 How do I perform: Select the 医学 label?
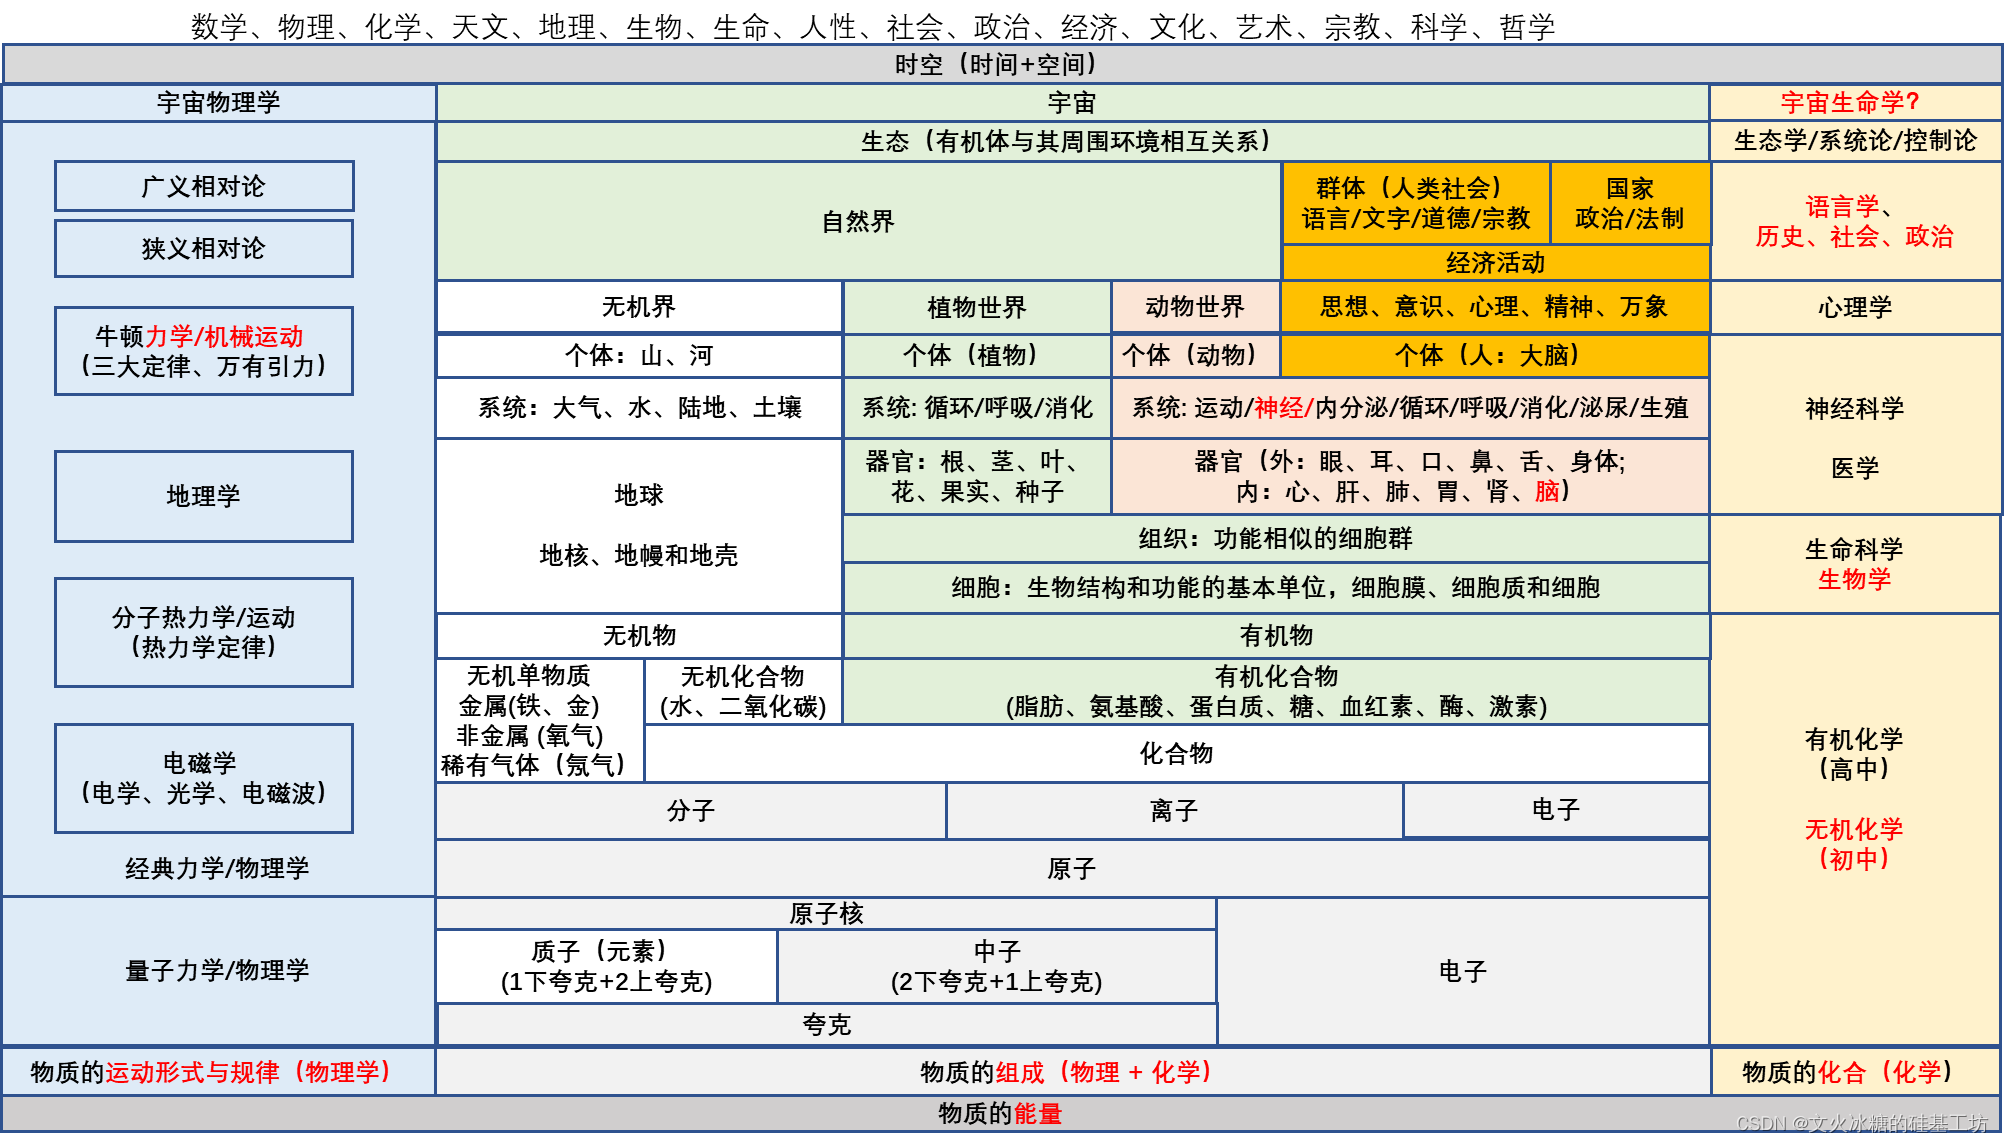point(1855,468)
